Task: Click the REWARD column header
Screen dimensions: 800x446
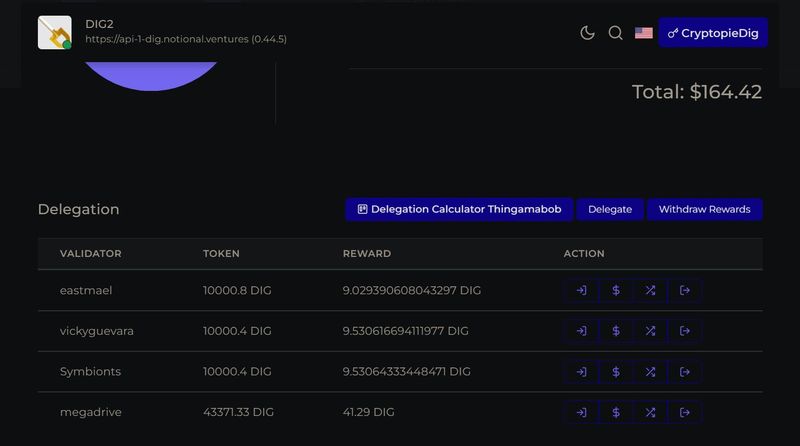Action: (366, 254)
